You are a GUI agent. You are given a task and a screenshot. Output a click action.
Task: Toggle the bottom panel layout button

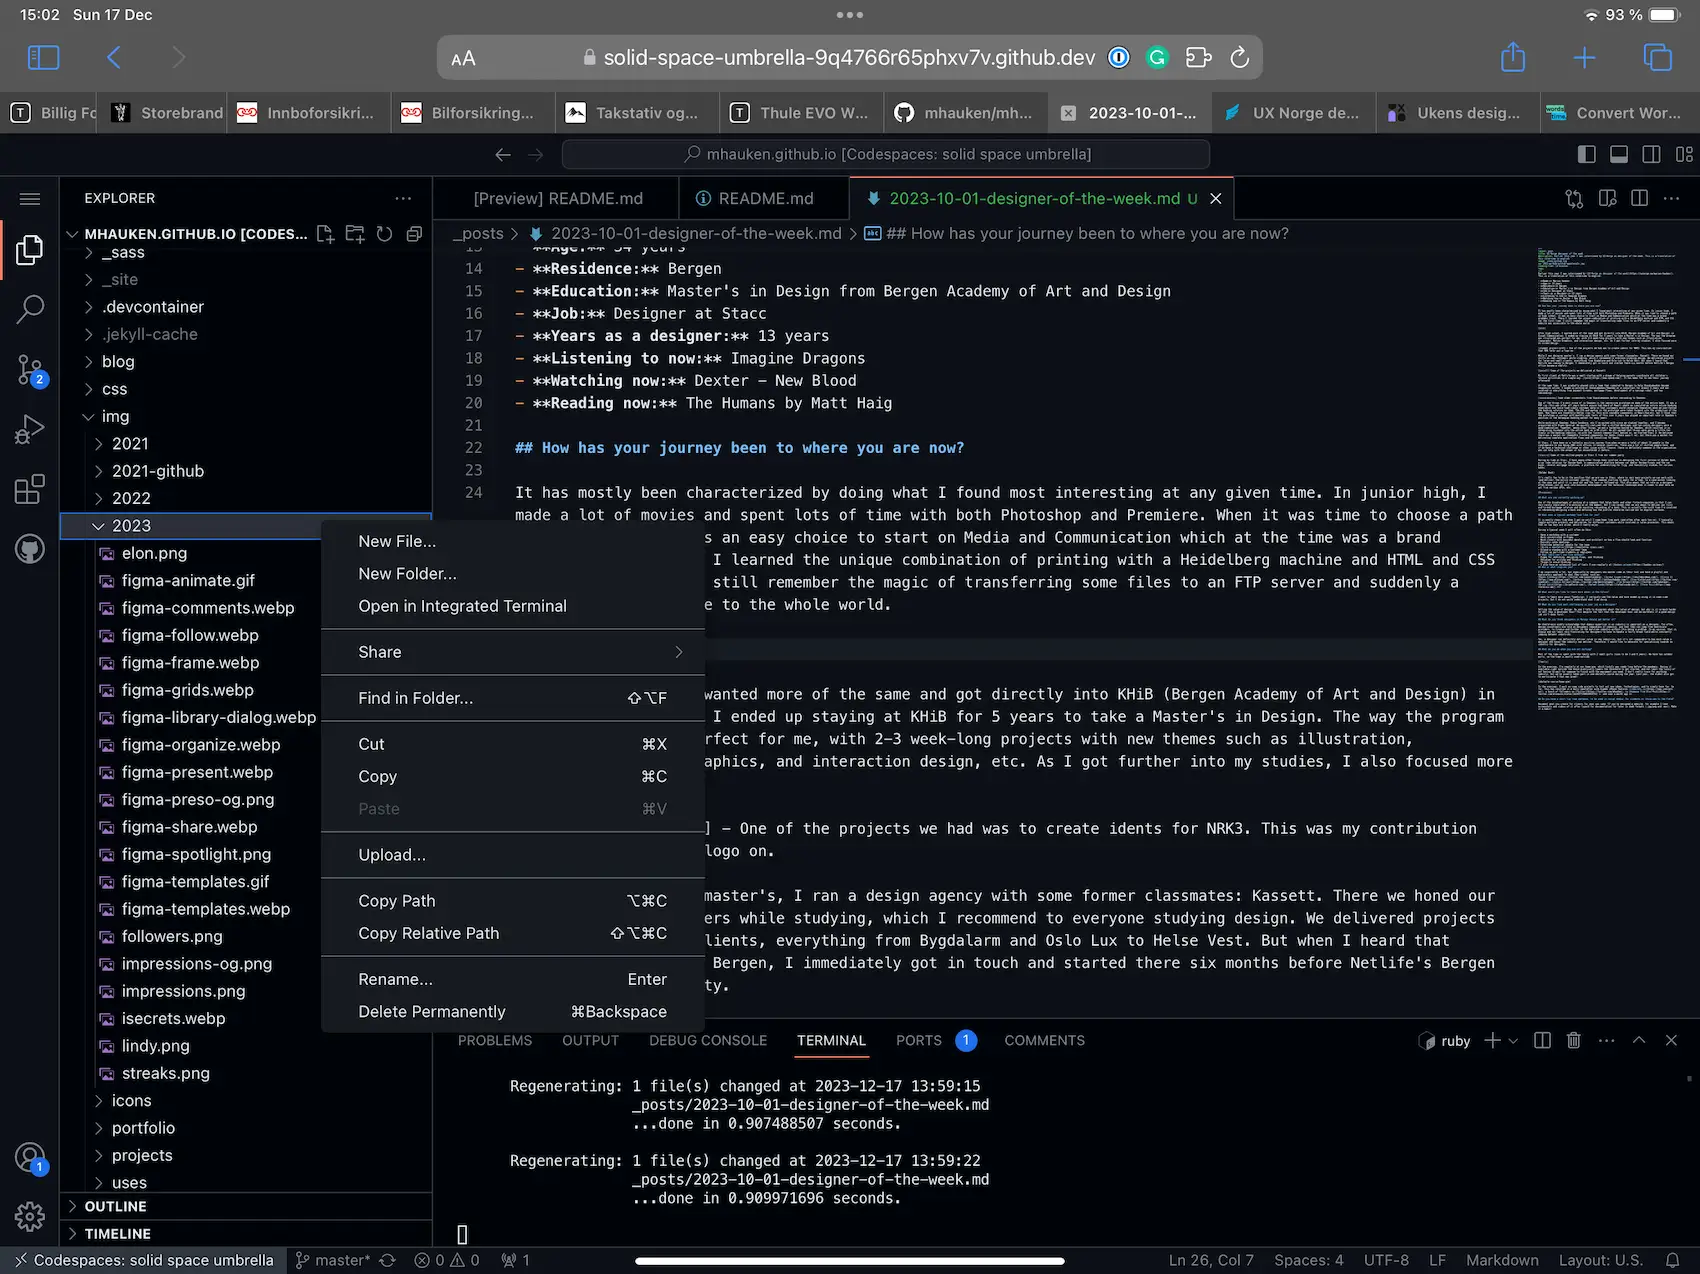coord(1619,154)
